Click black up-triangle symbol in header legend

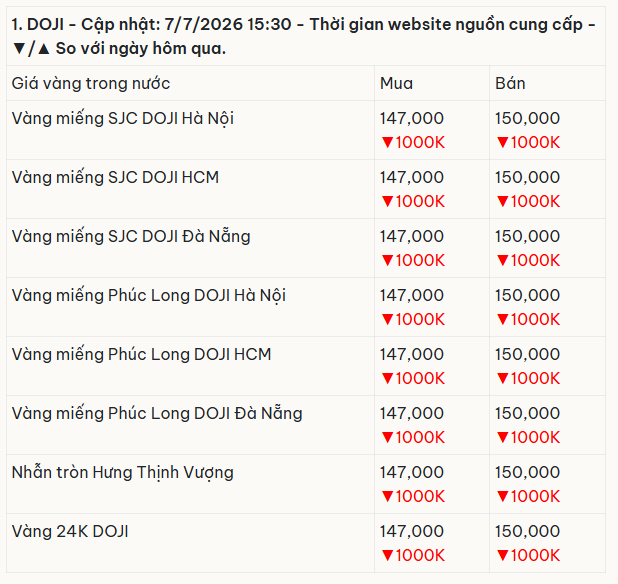[x=43, y=49]
